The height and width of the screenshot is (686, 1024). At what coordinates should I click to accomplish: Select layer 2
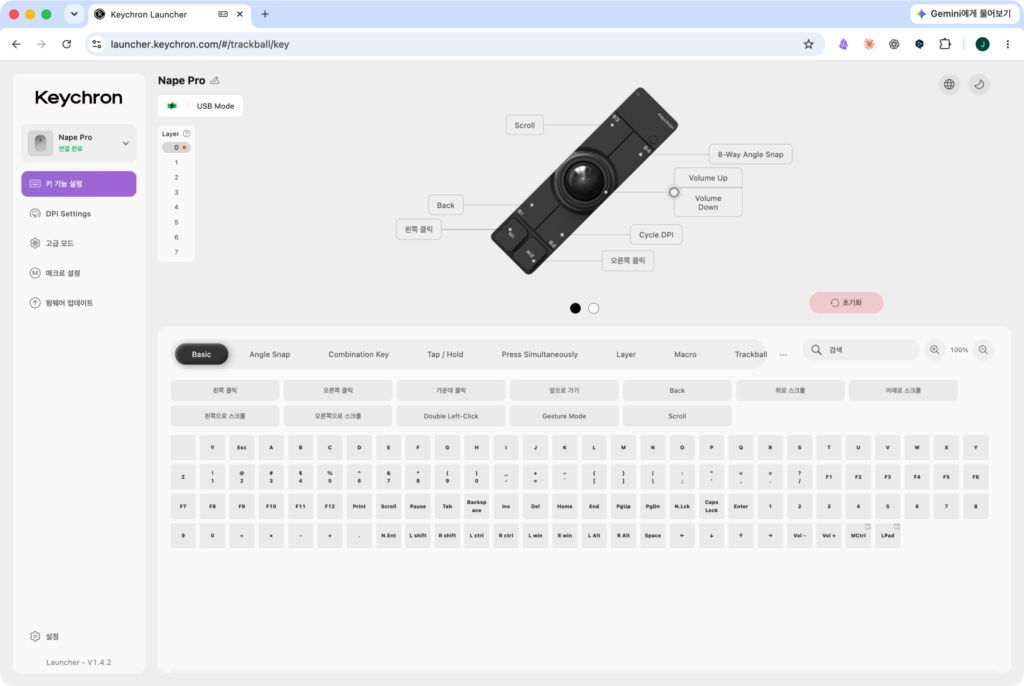(x=176, y=178)
